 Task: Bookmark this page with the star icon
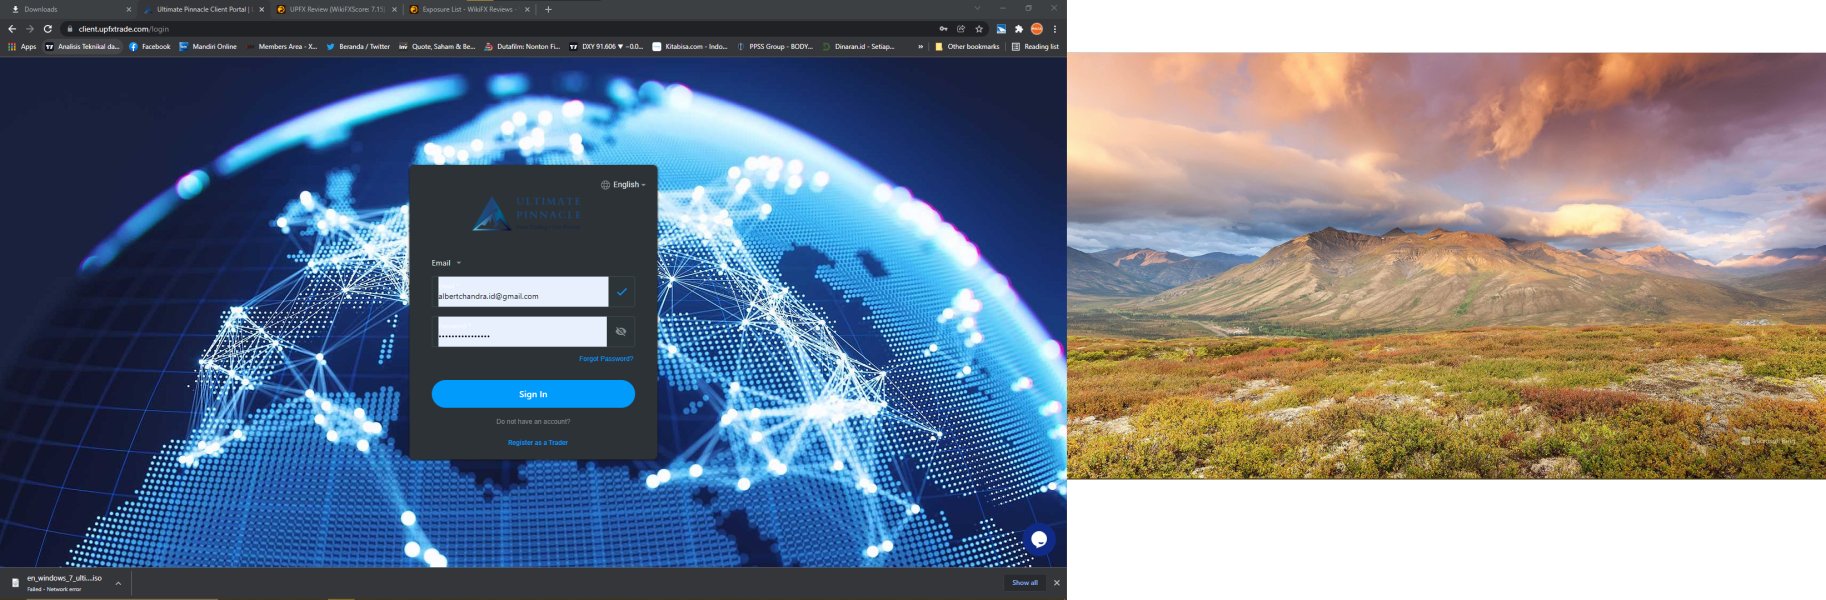979,29
